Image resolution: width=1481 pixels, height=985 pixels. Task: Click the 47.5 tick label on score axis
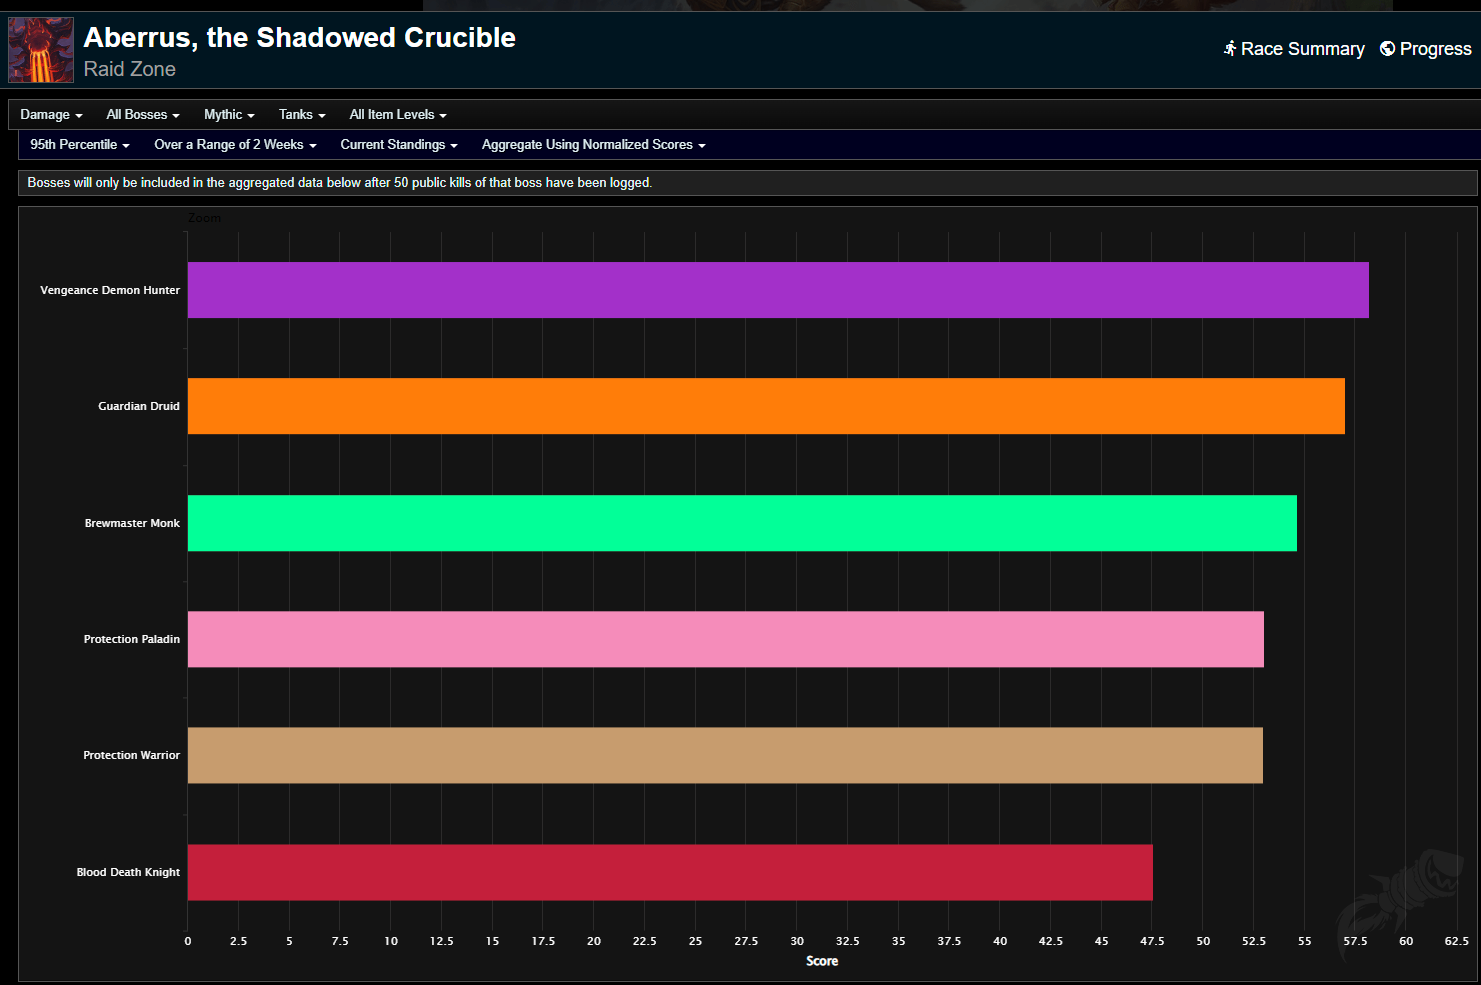click(1152, 941)
